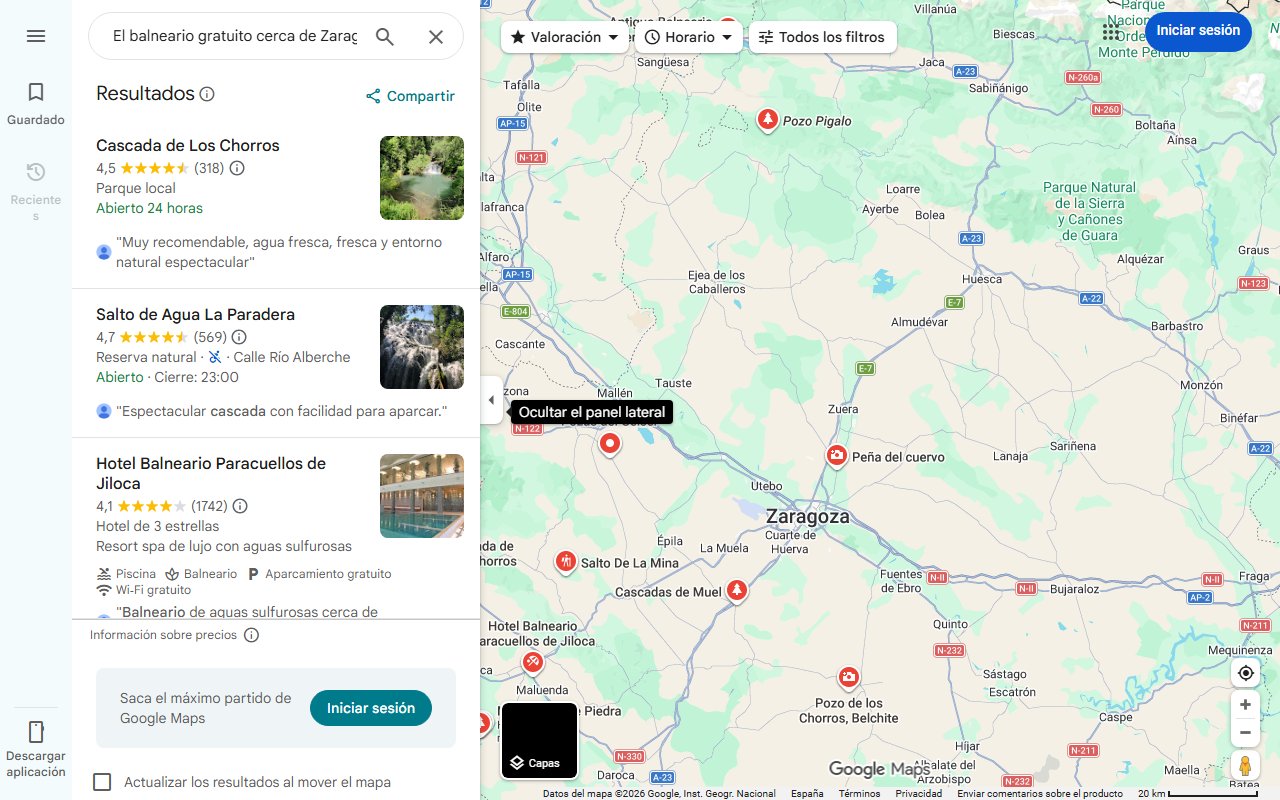Open the Todos los filtros panel
The height and width of the screenshot is (800, 1280).
tap(822, 37)
